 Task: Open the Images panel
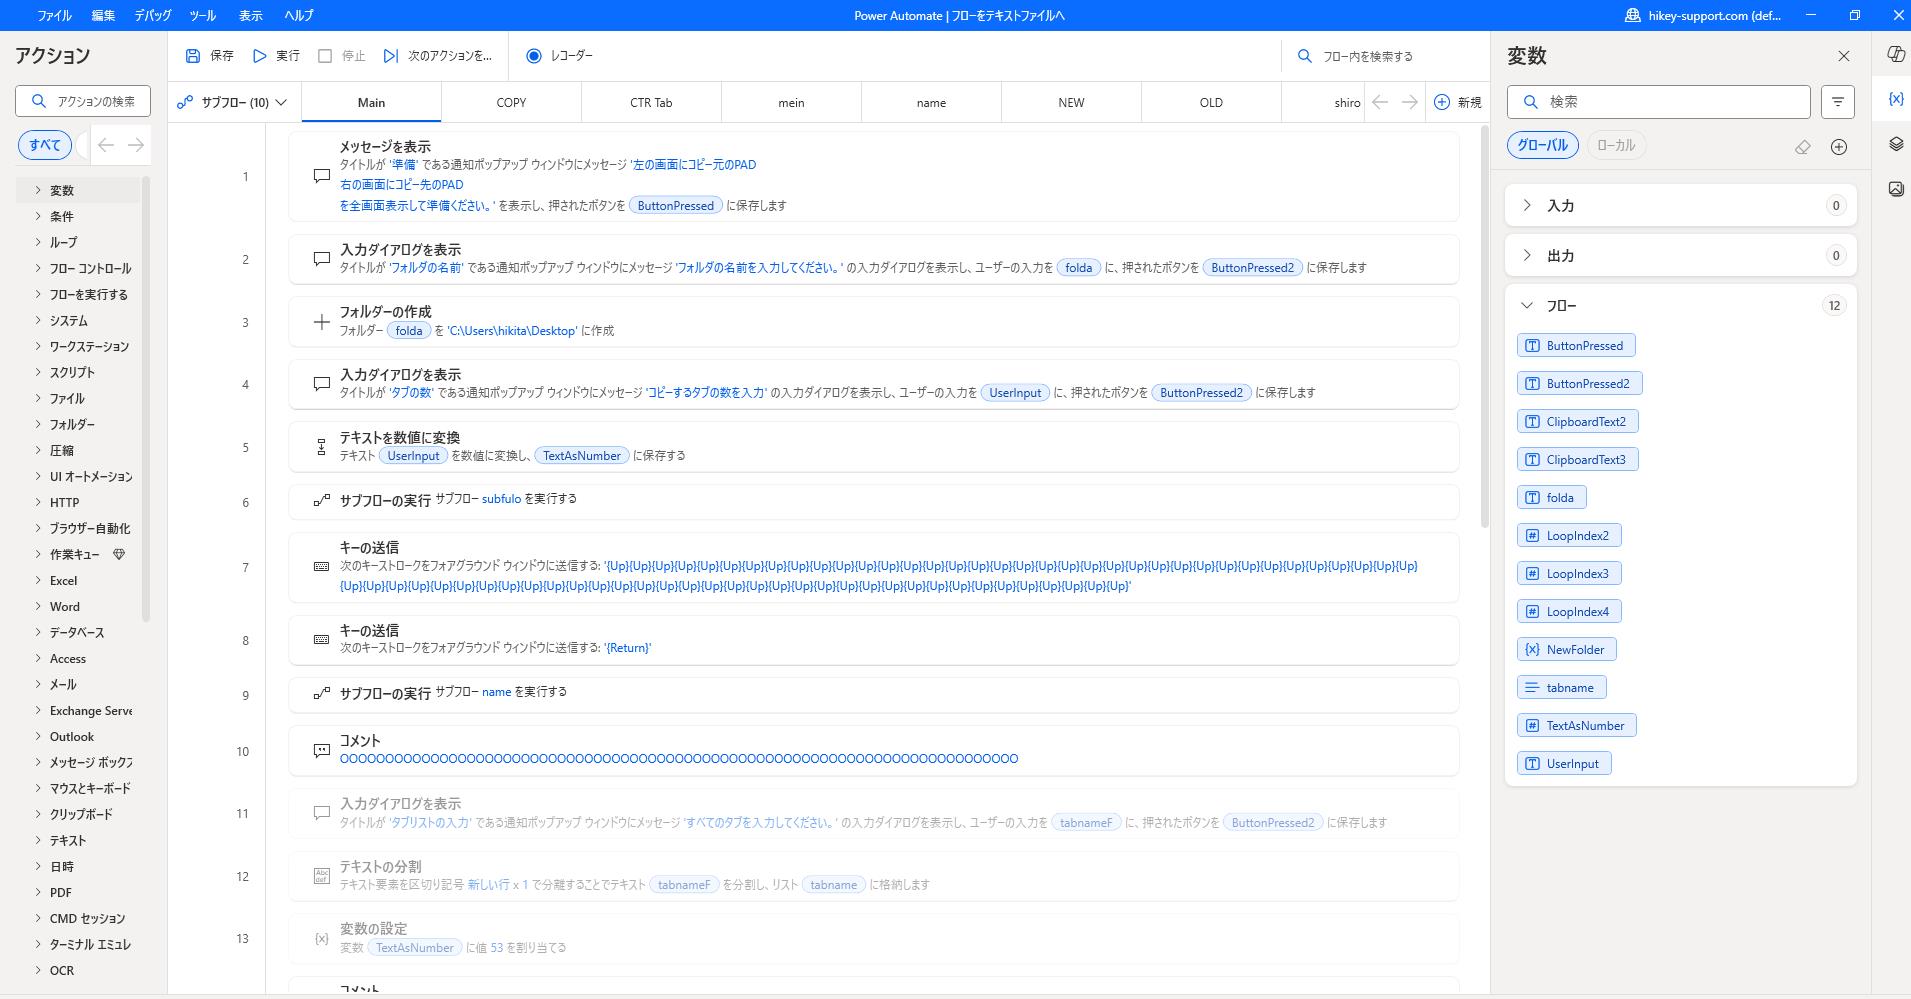click(x=1895, y=187)
